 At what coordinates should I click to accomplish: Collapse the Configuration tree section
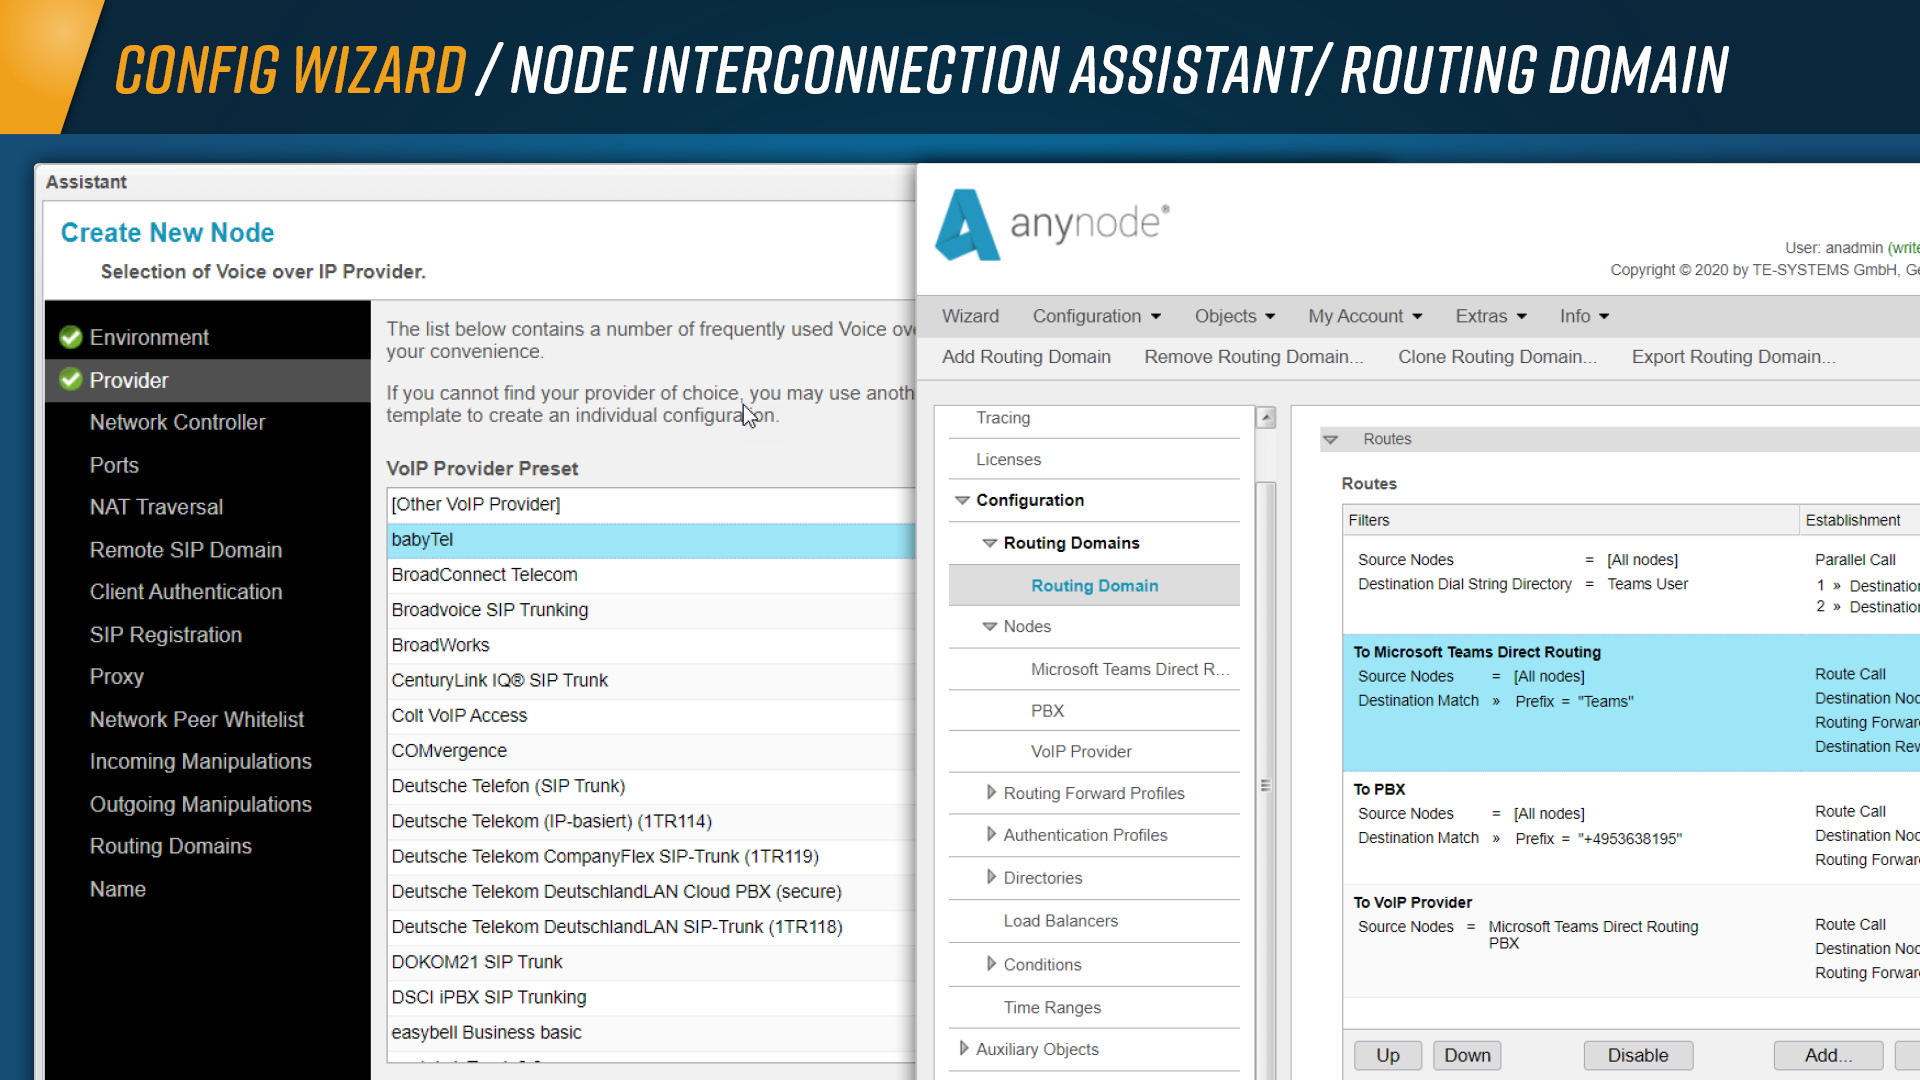click(962, 500)
